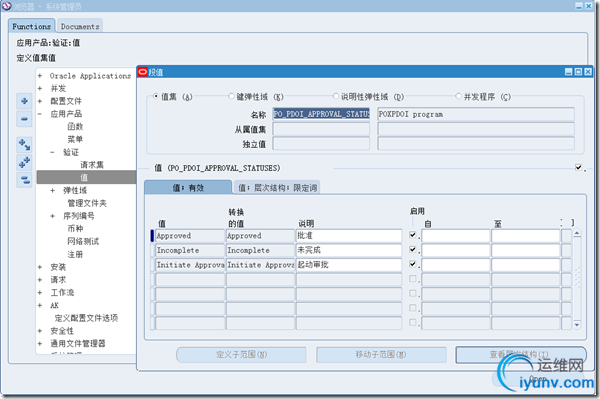Image resolution: width=600 pixels, height=399 pixels.
Task: Open the 值: 层次结构: 限定词 tab
Action: pos(277,187)
